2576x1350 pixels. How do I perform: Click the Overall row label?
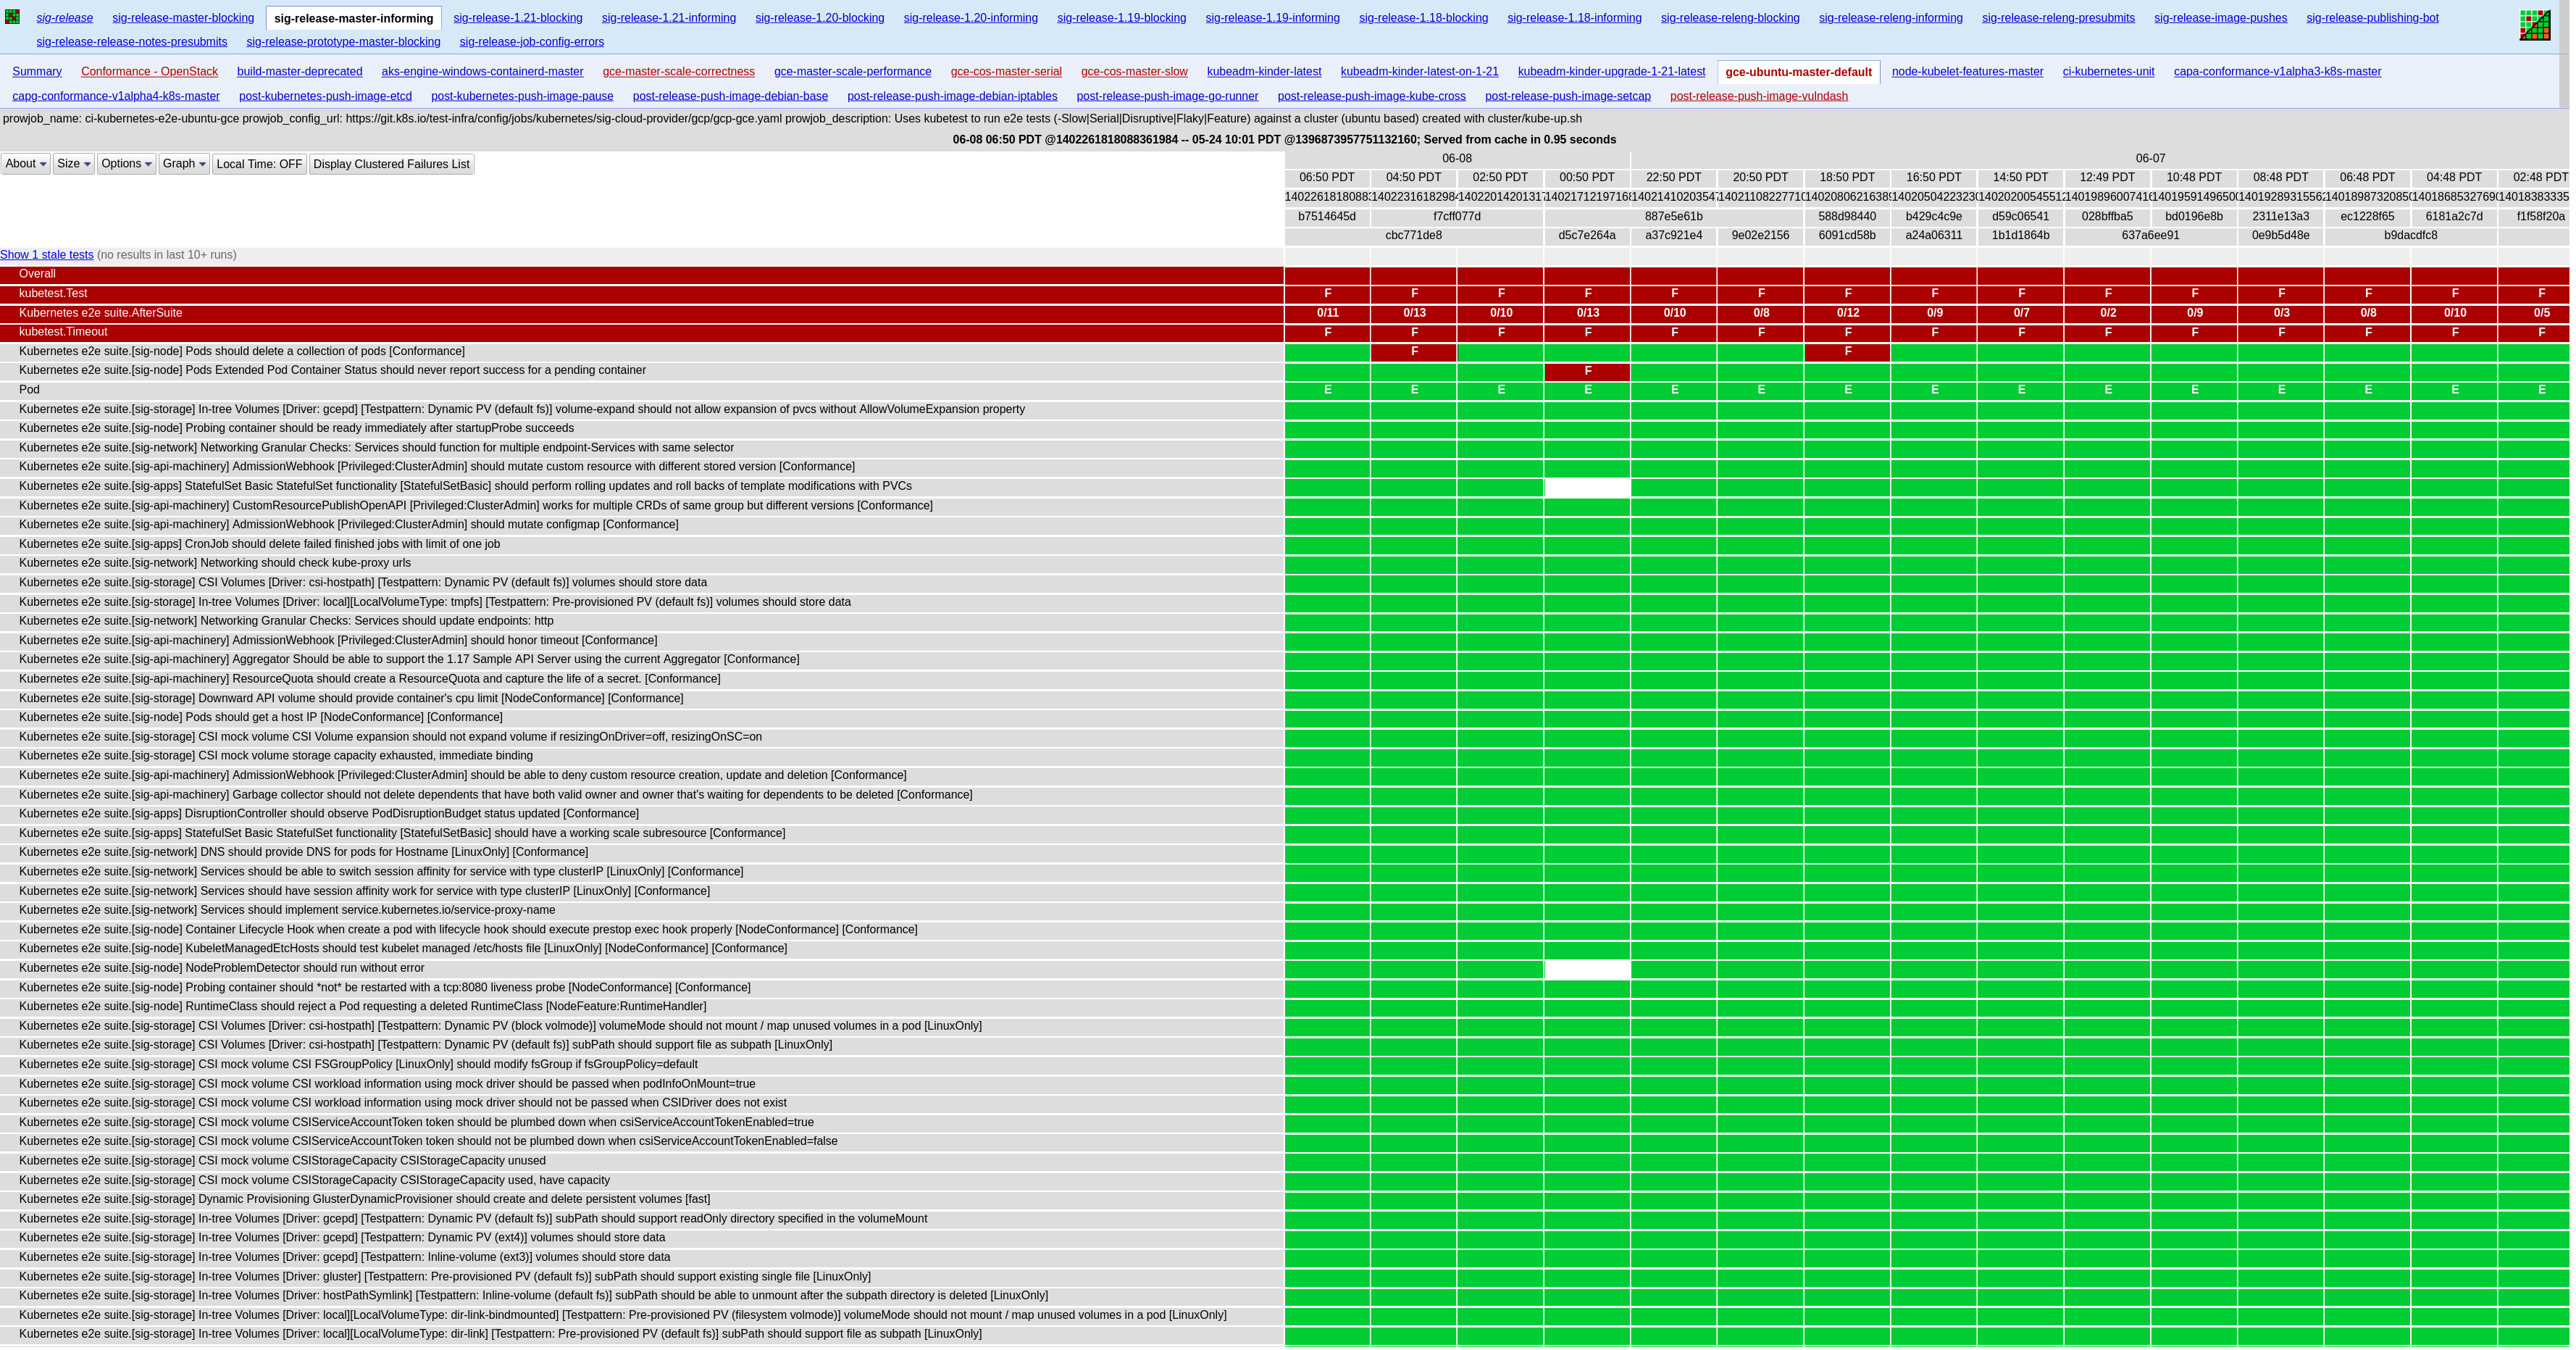click(x=642, y=274)
